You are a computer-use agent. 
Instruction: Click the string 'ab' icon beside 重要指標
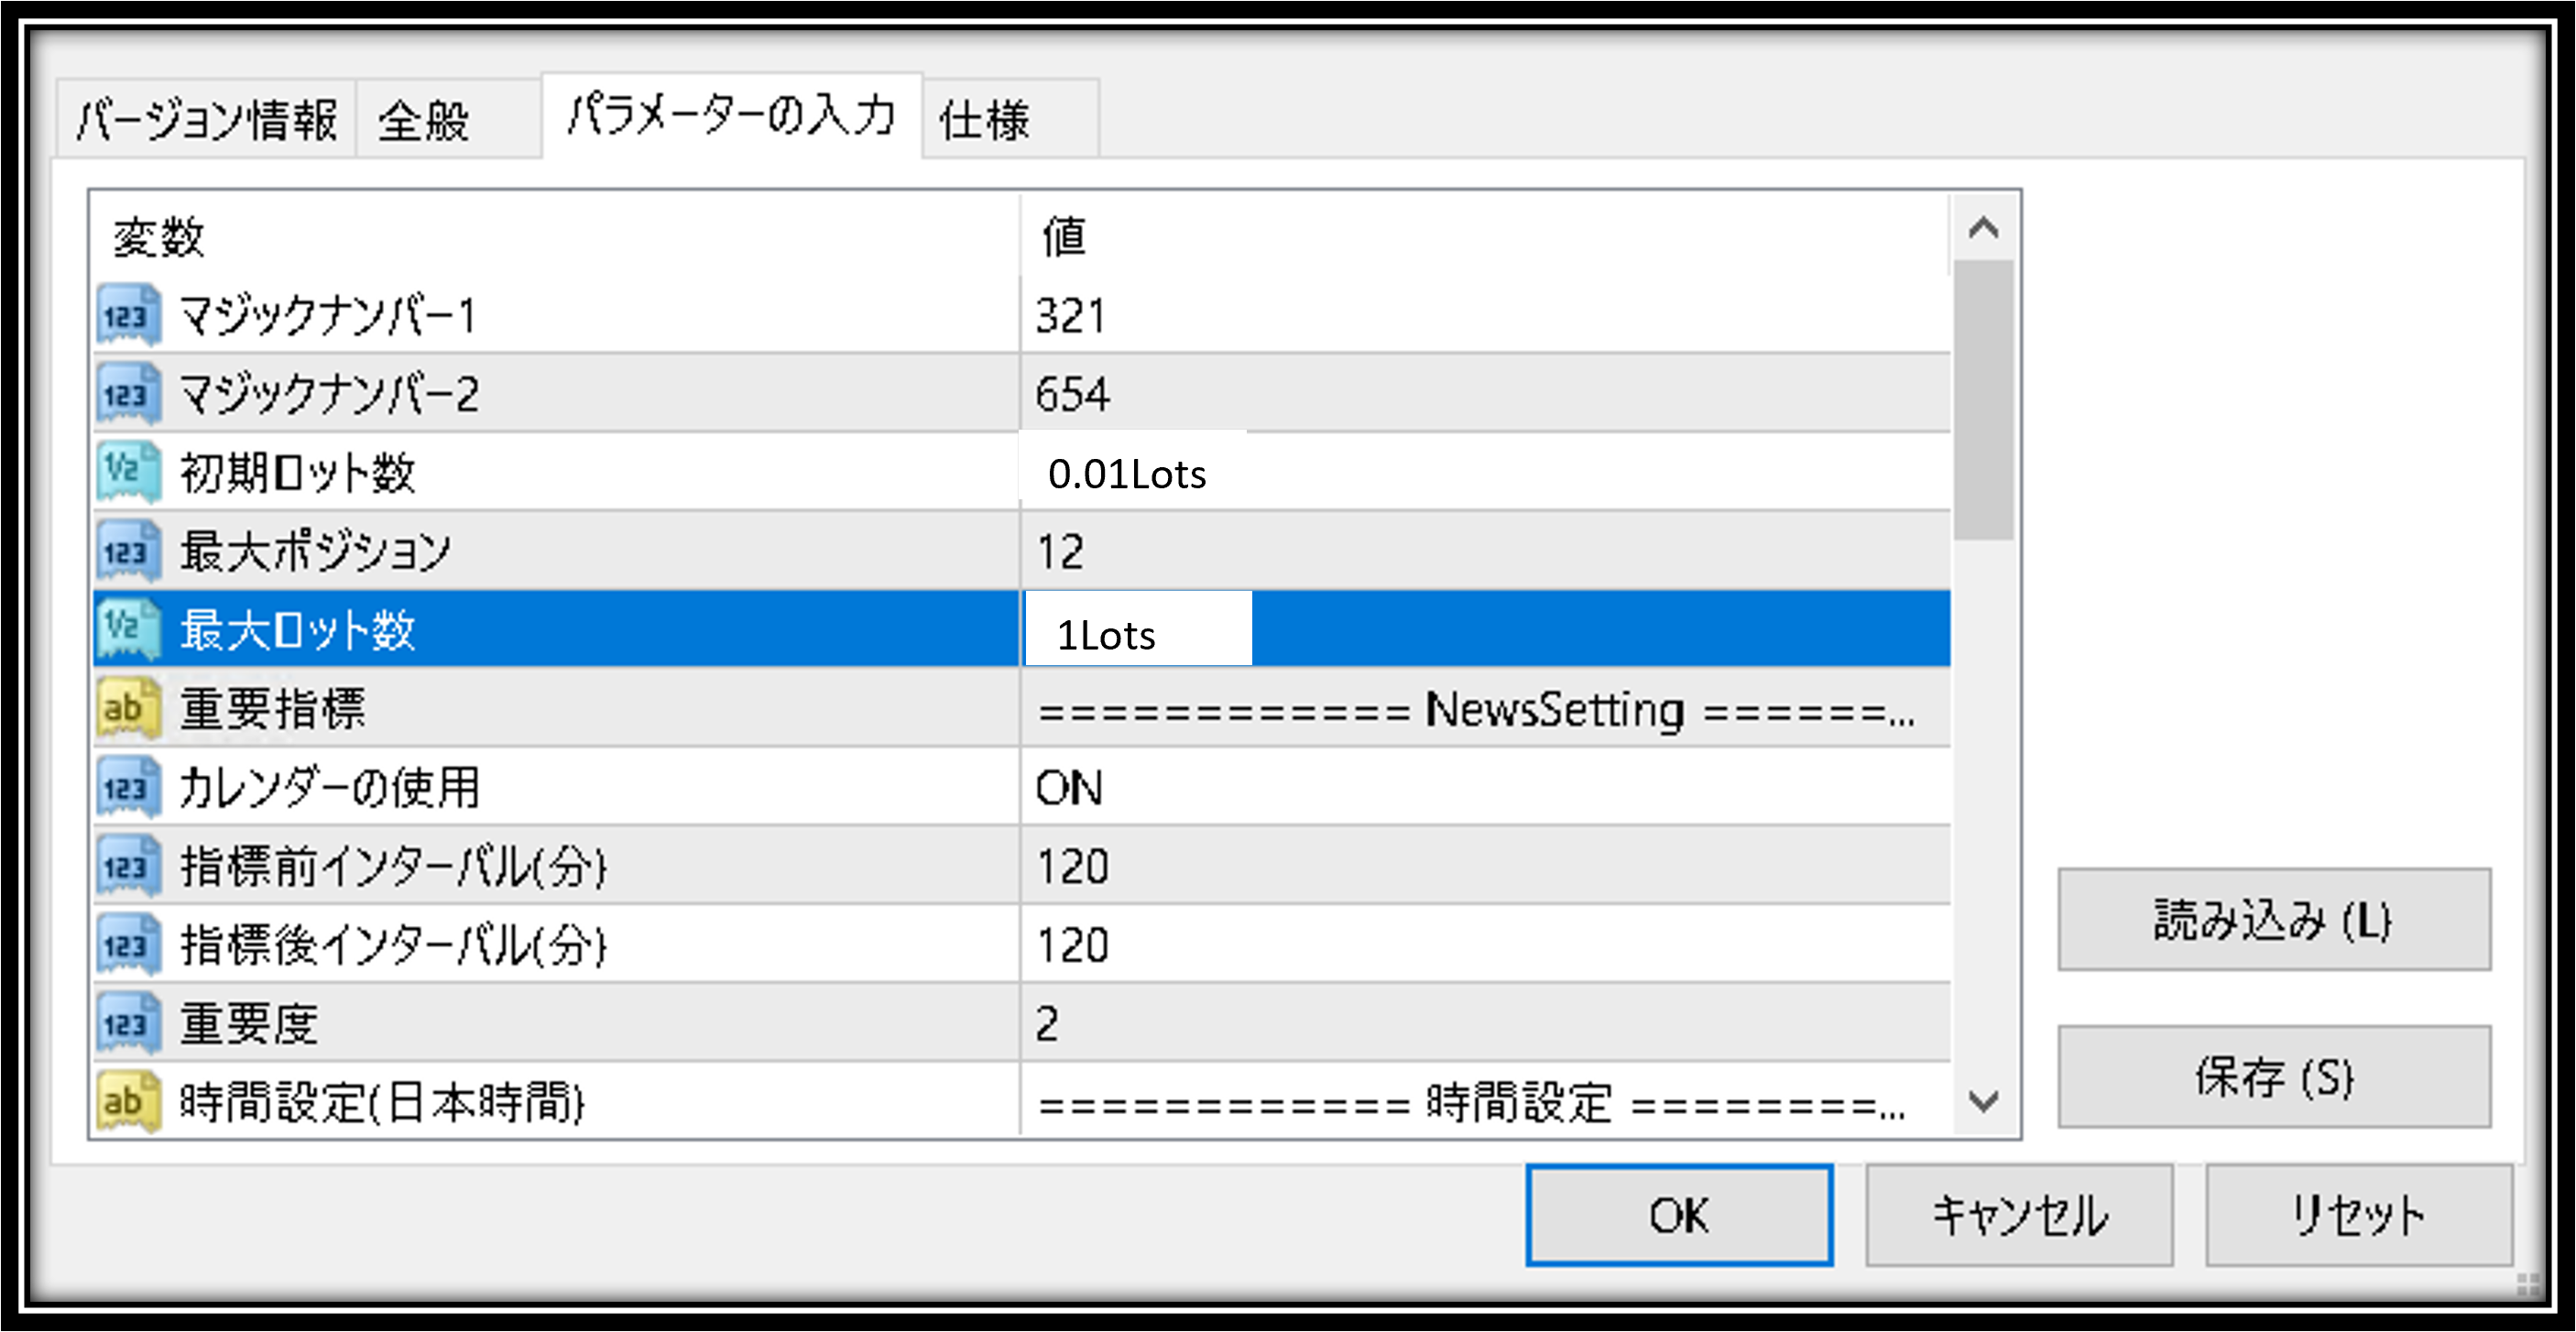[128, 708]
